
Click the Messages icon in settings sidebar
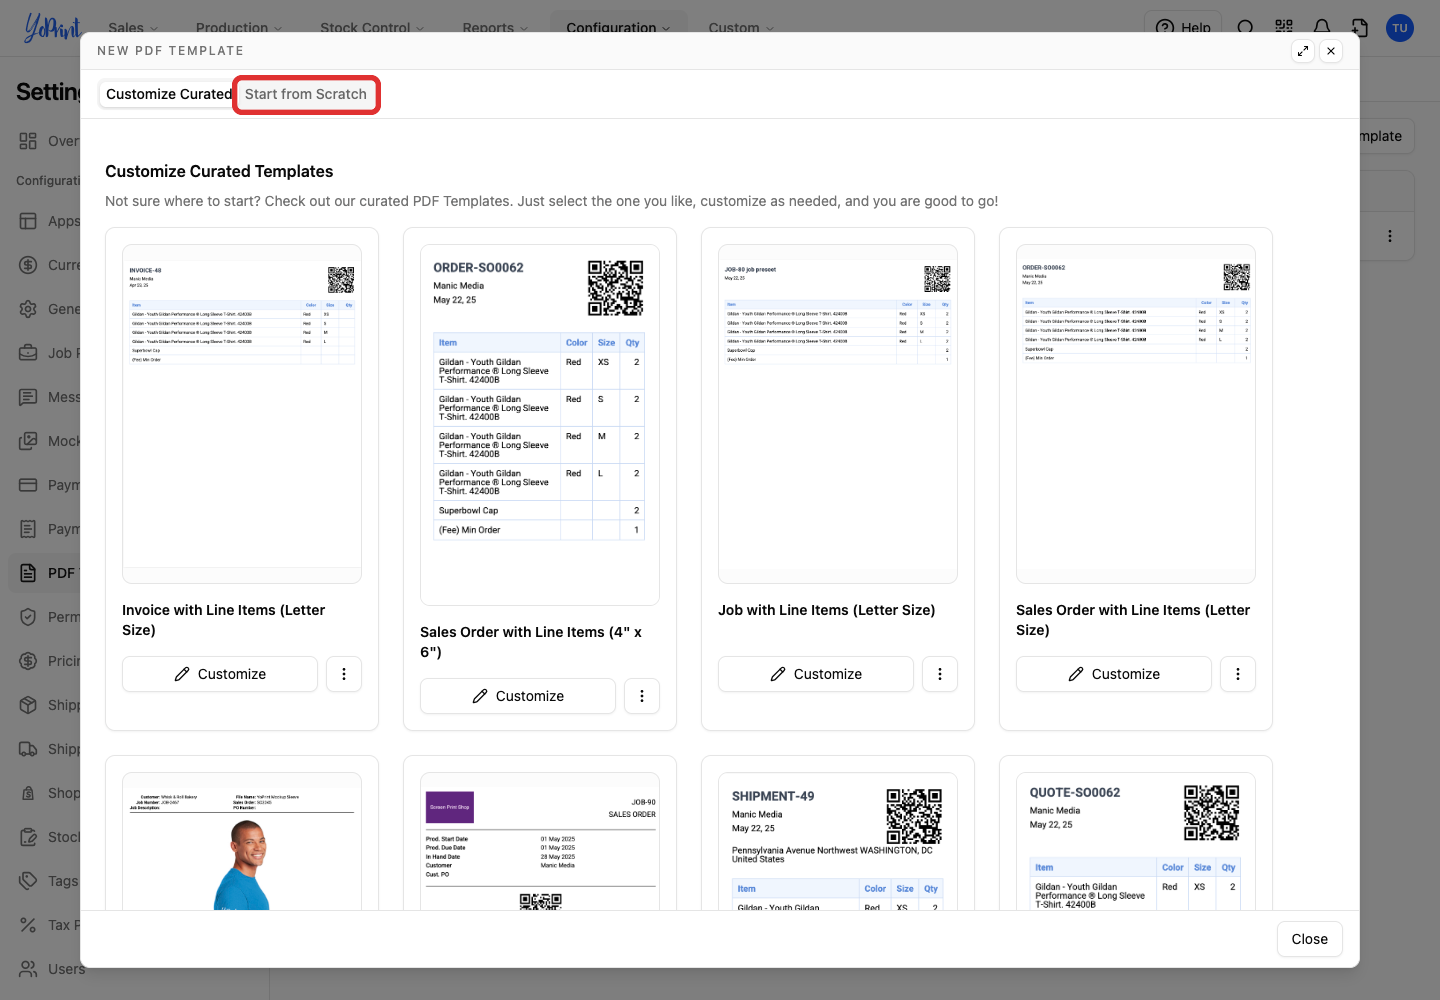[28, 397]
